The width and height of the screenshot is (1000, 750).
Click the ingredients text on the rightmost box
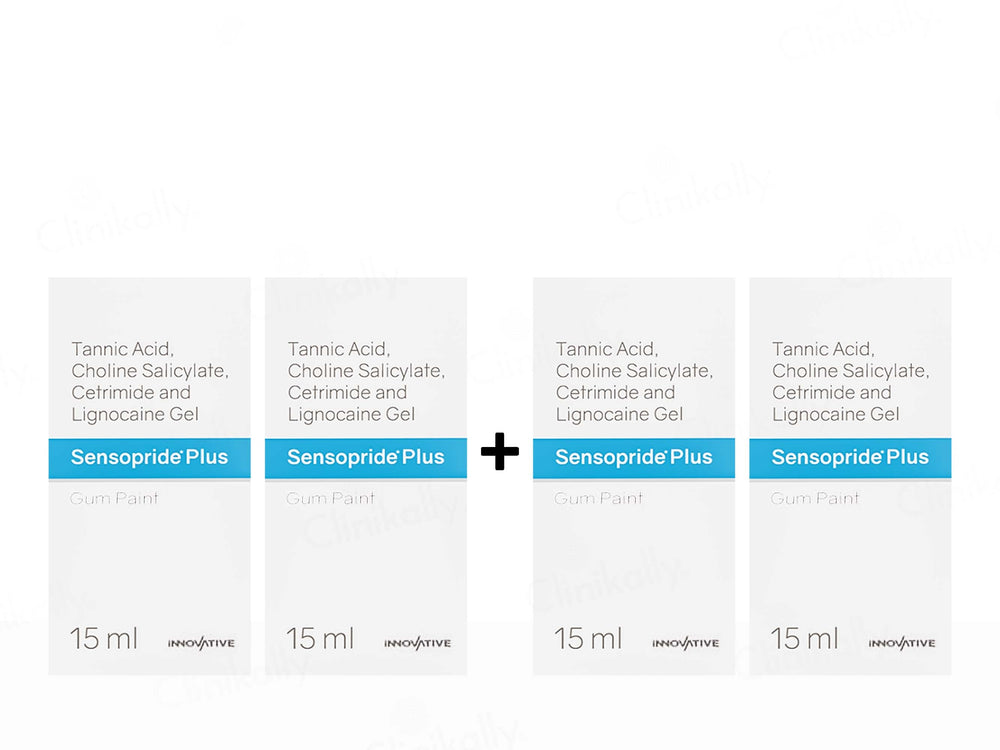pos(850,381)
